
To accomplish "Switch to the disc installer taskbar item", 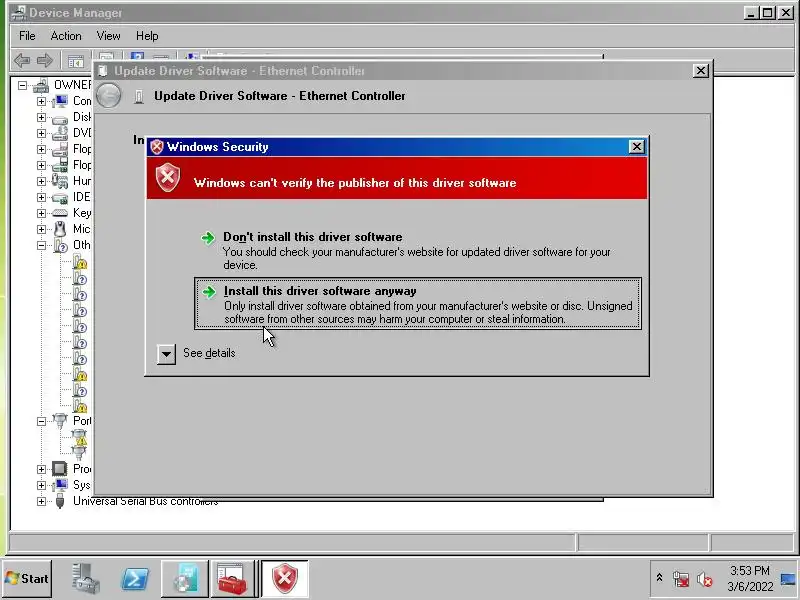I will click(x=185, y=579).
